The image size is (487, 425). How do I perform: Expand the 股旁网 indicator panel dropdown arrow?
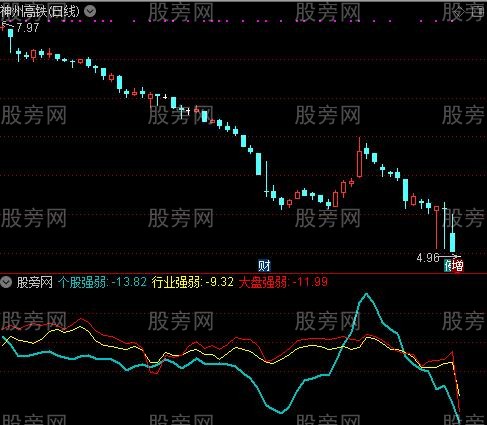(6, 282)
